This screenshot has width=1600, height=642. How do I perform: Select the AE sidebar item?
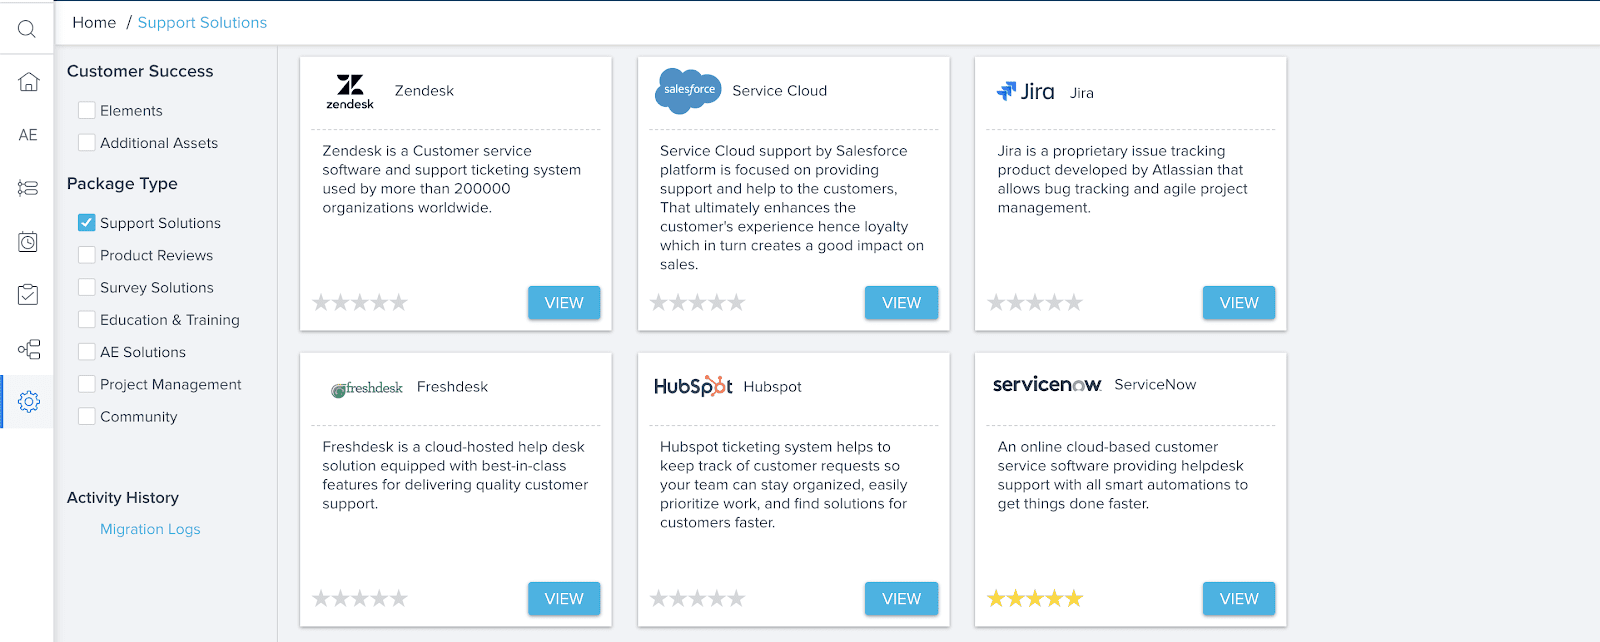[28, 135]
